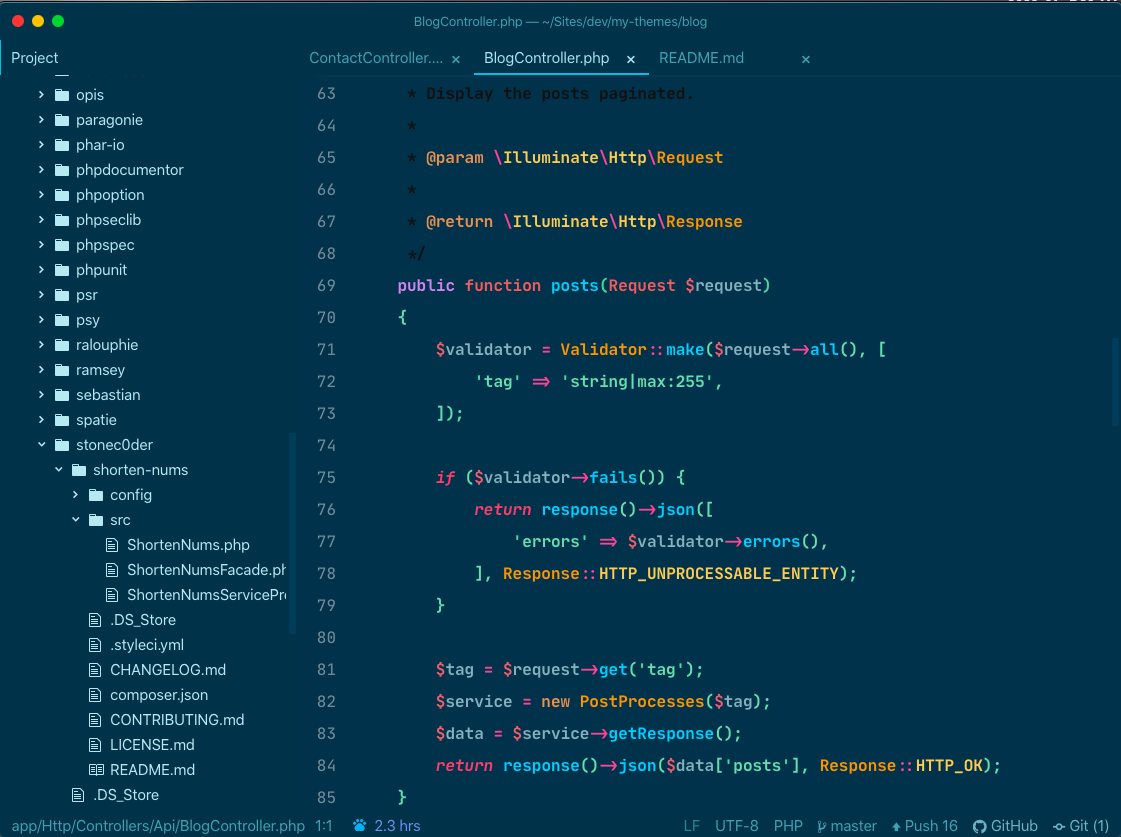Select the Project panel tab
Image resolution: width=1121 pixels, height=837 pixels.
pyautogui.click(x=34, y=58)
